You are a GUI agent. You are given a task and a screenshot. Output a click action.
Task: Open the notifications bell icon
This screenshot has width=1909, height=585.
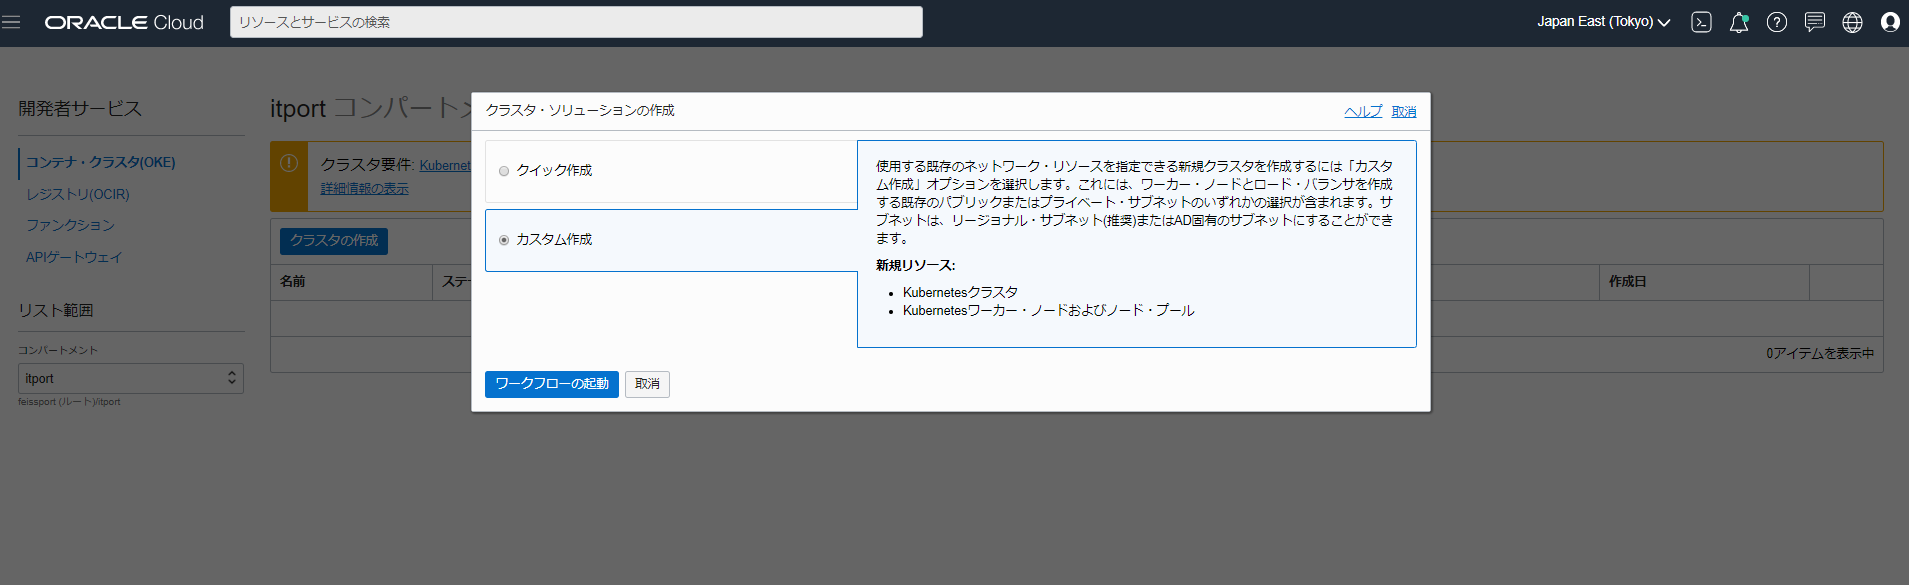1739,22
